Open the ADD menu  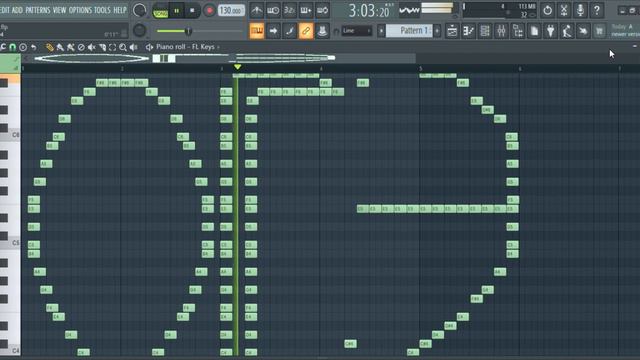tap(17, 10)
